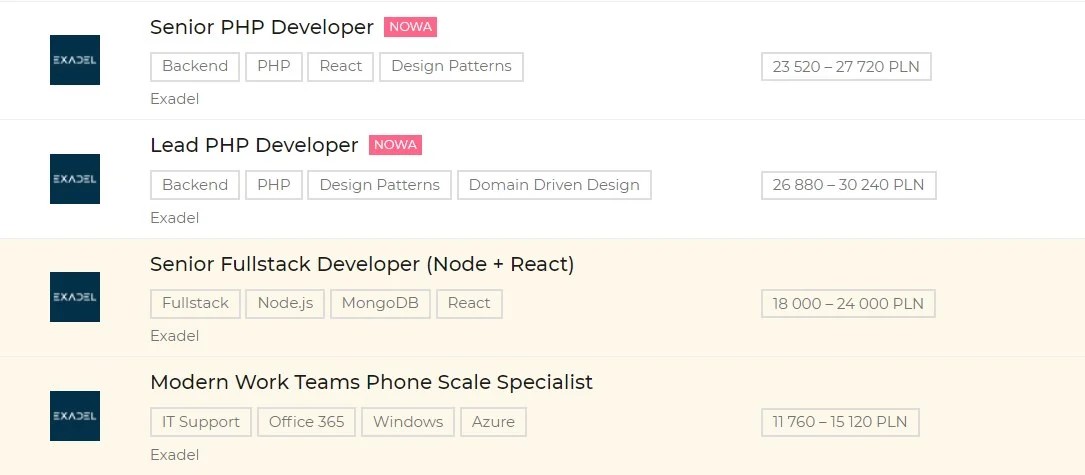Select the Domain Driven Design tag
This screenshot has width=1085, height=475.
(x=554, y=185)
